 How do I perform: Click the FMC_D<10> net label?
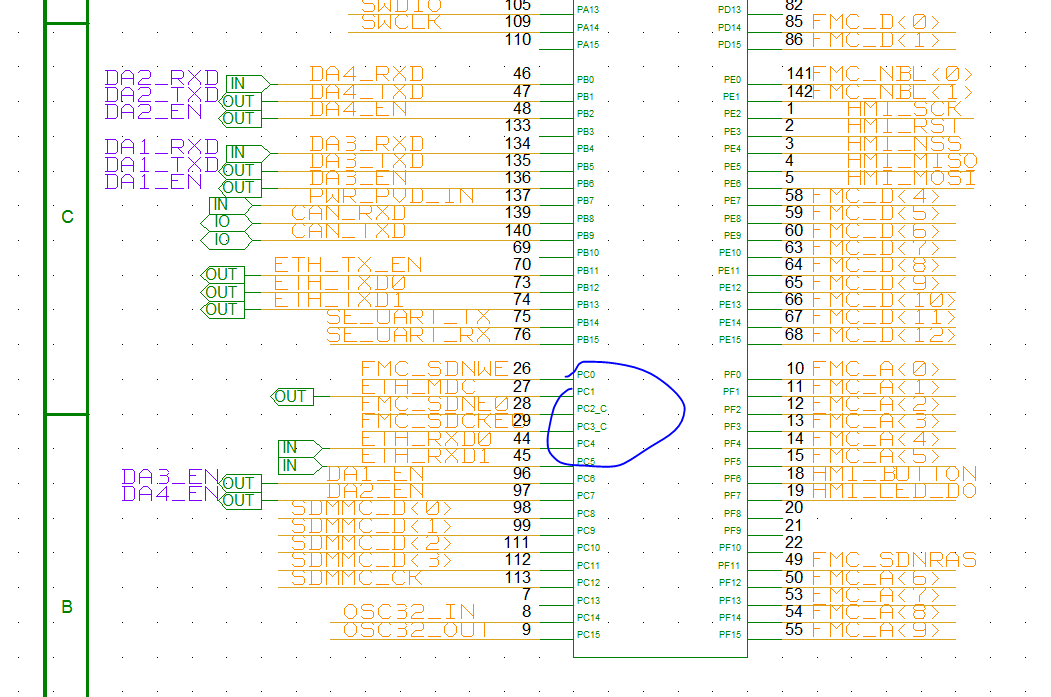(884, 300)
